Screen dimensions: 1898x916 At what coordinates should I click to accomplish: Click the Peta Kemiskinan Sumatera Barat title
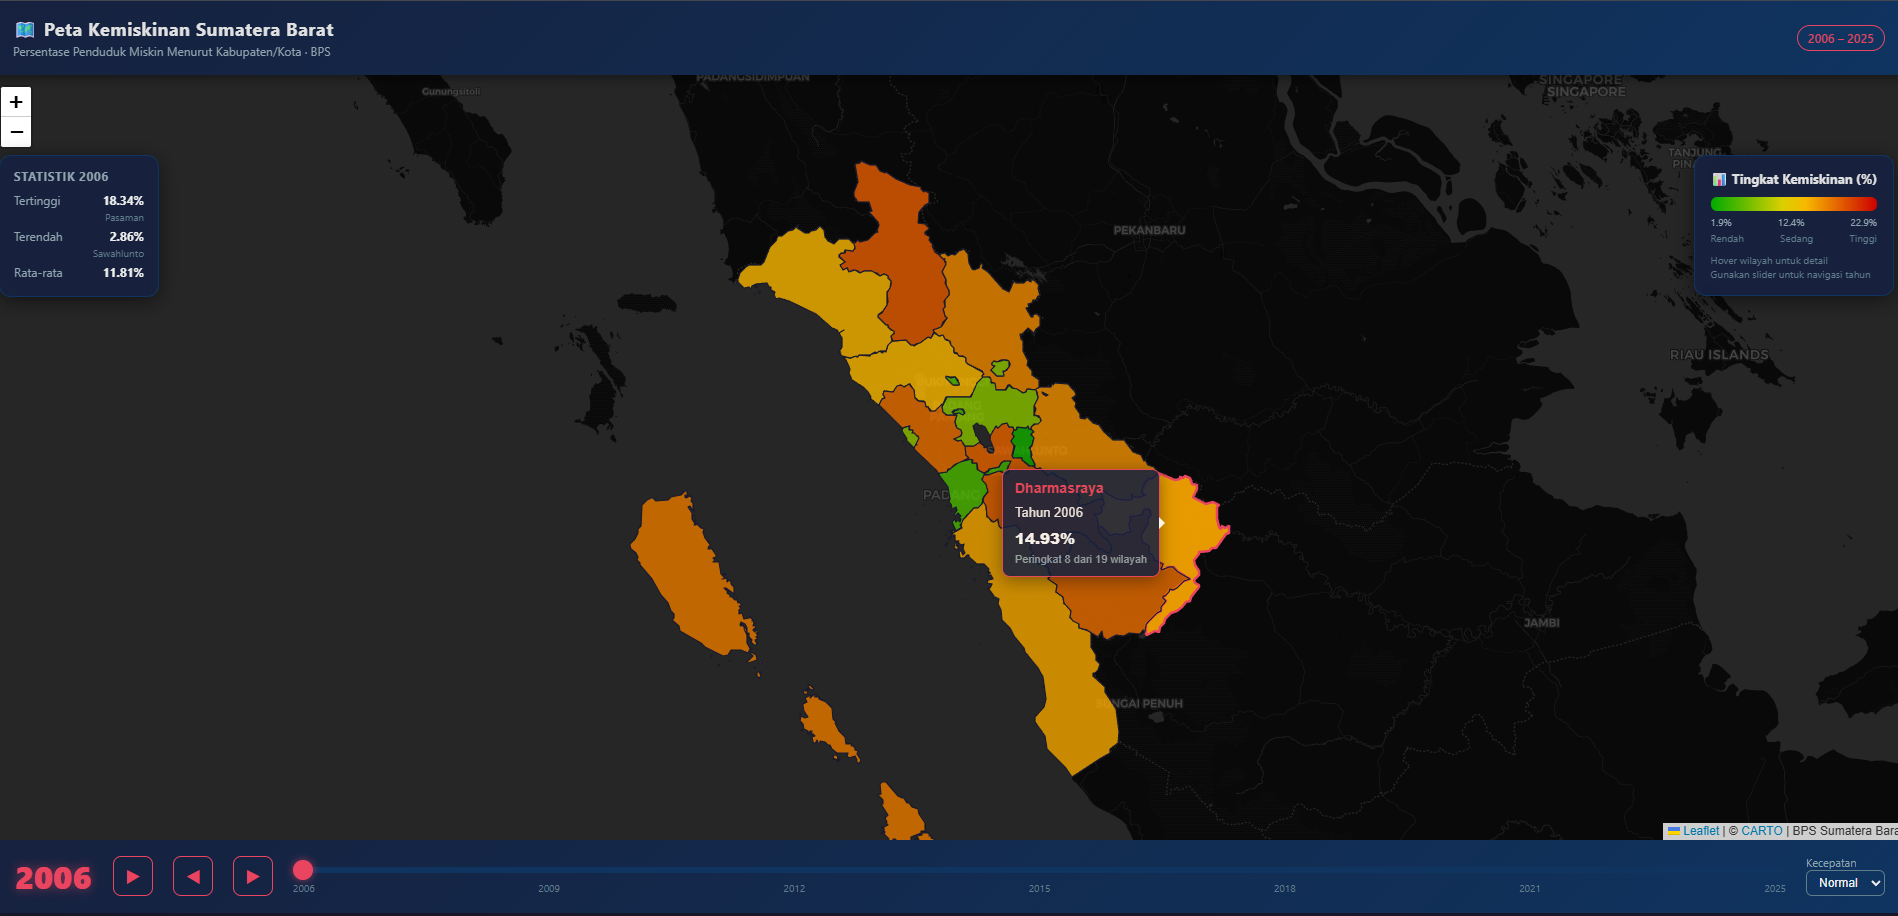tap(189, 30)
